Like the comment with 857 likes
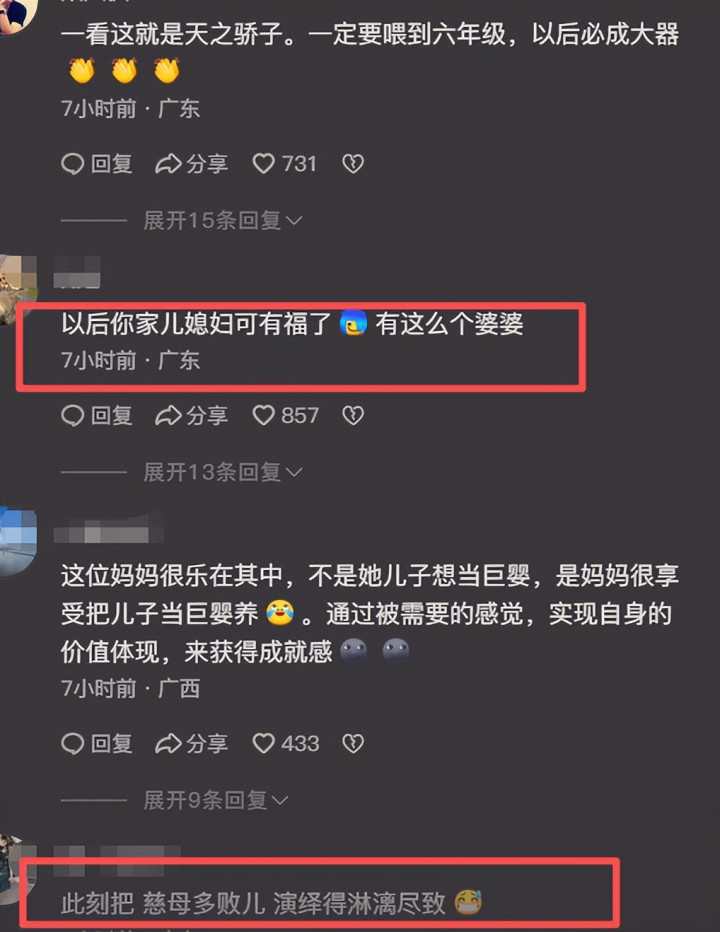720x932 pixels. [263, 415]
